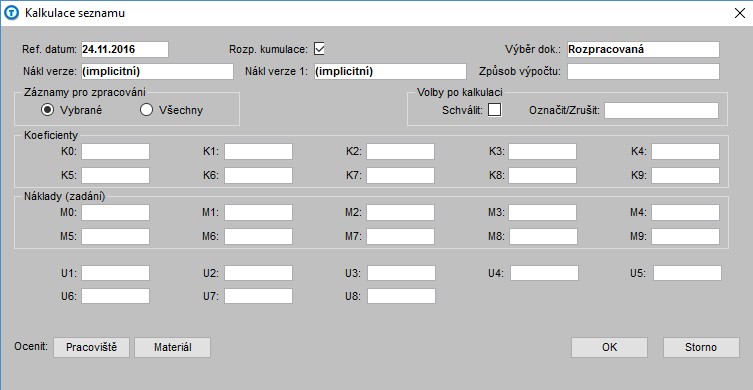This screenshot has height=390, width=753.
Task: Toggle the Rozp. kumulace checkbox
Action: click(319, 49)
